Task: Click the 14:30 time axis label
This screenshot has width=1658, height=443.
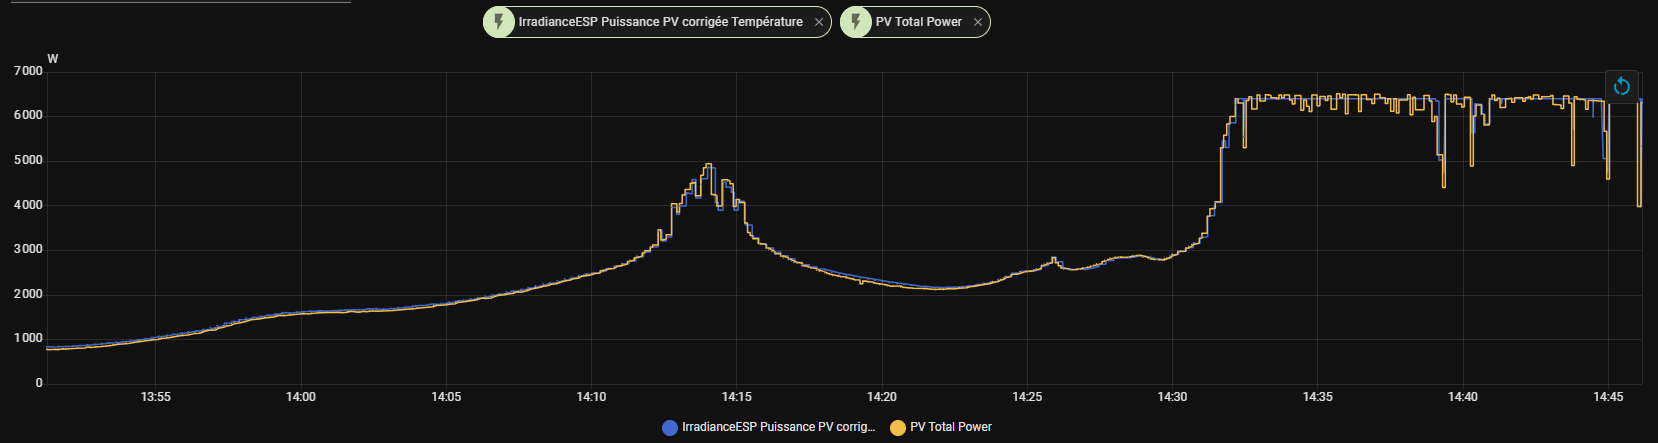Action: 1172,397
